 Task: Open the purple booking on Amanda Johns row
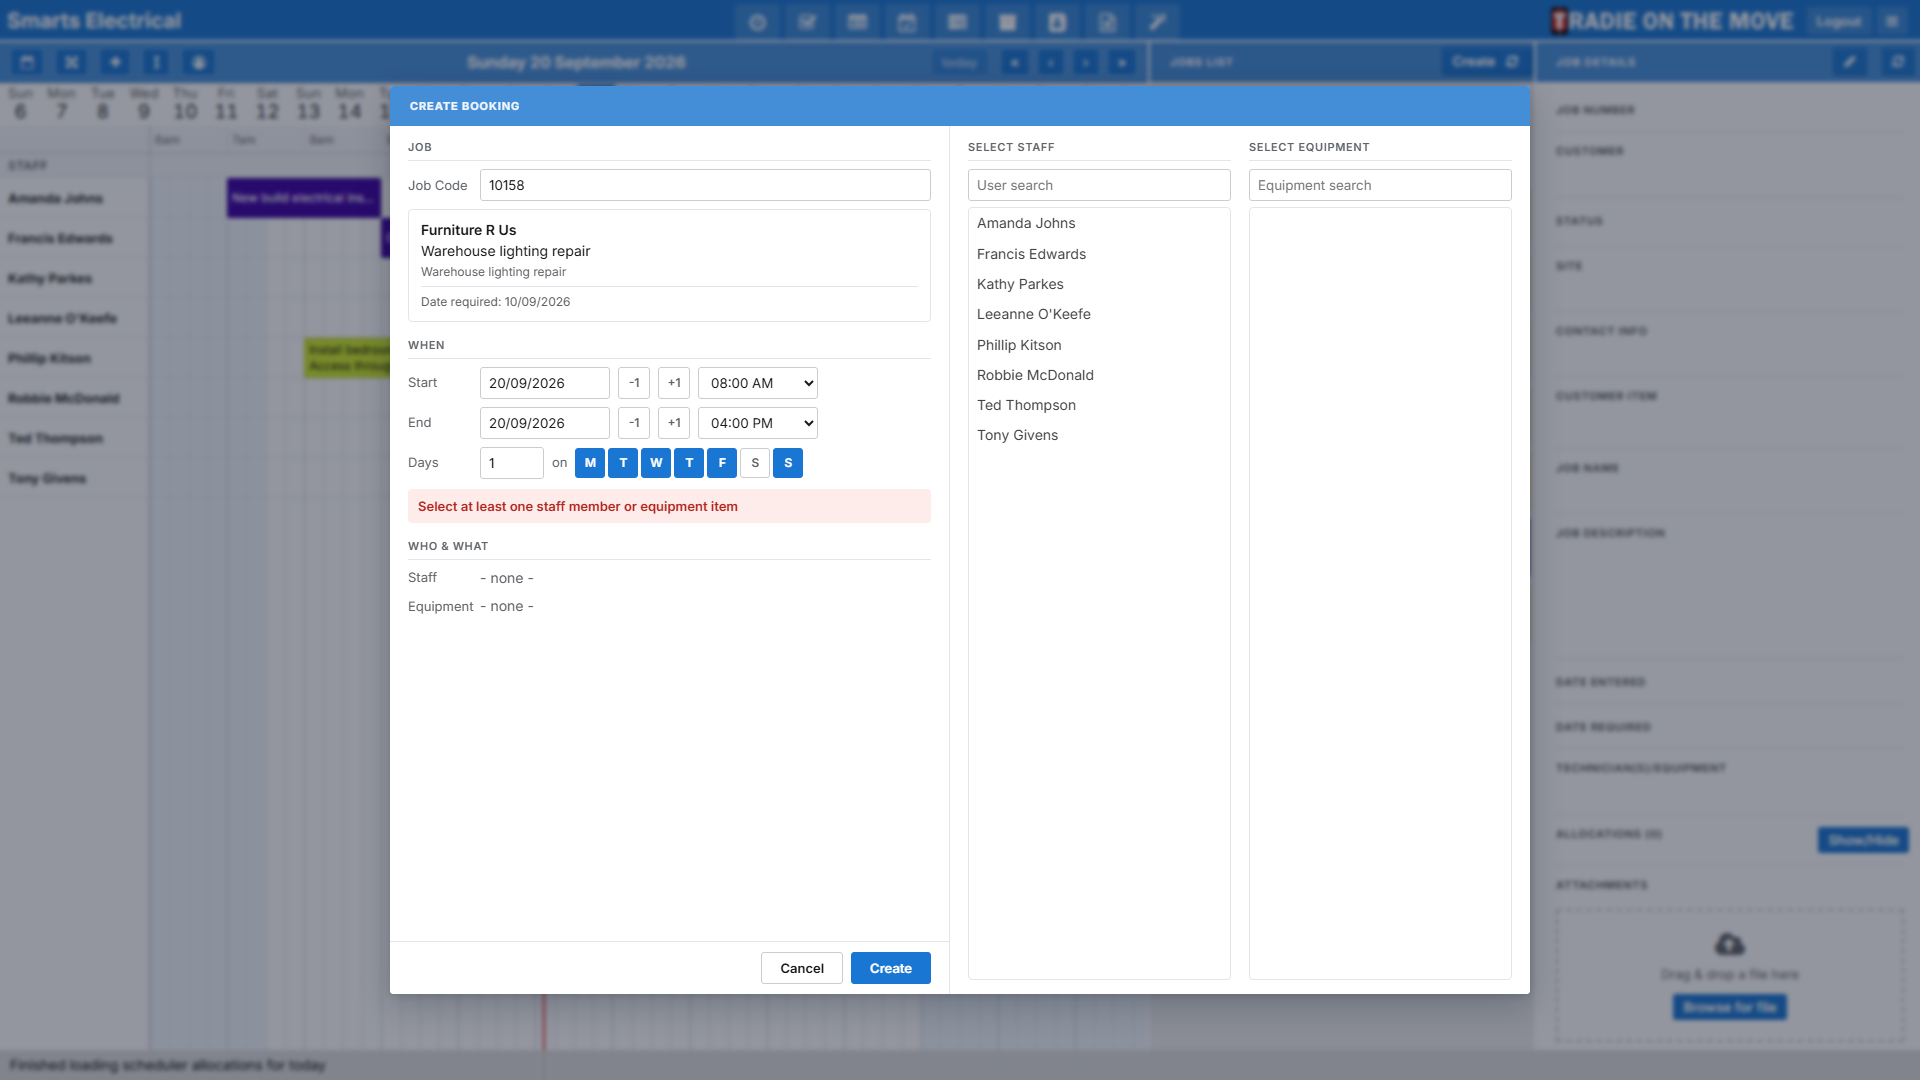tap(304, 198)
